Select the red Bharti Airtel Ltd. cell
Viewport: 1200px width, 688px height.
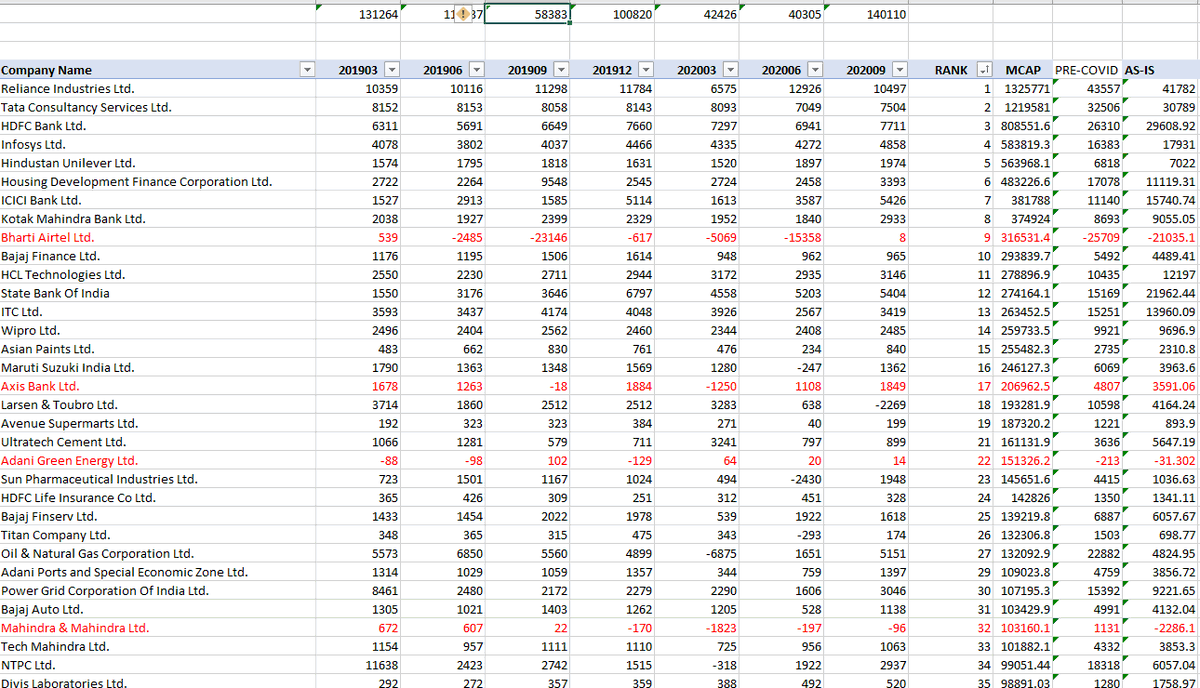pos(58,237)
